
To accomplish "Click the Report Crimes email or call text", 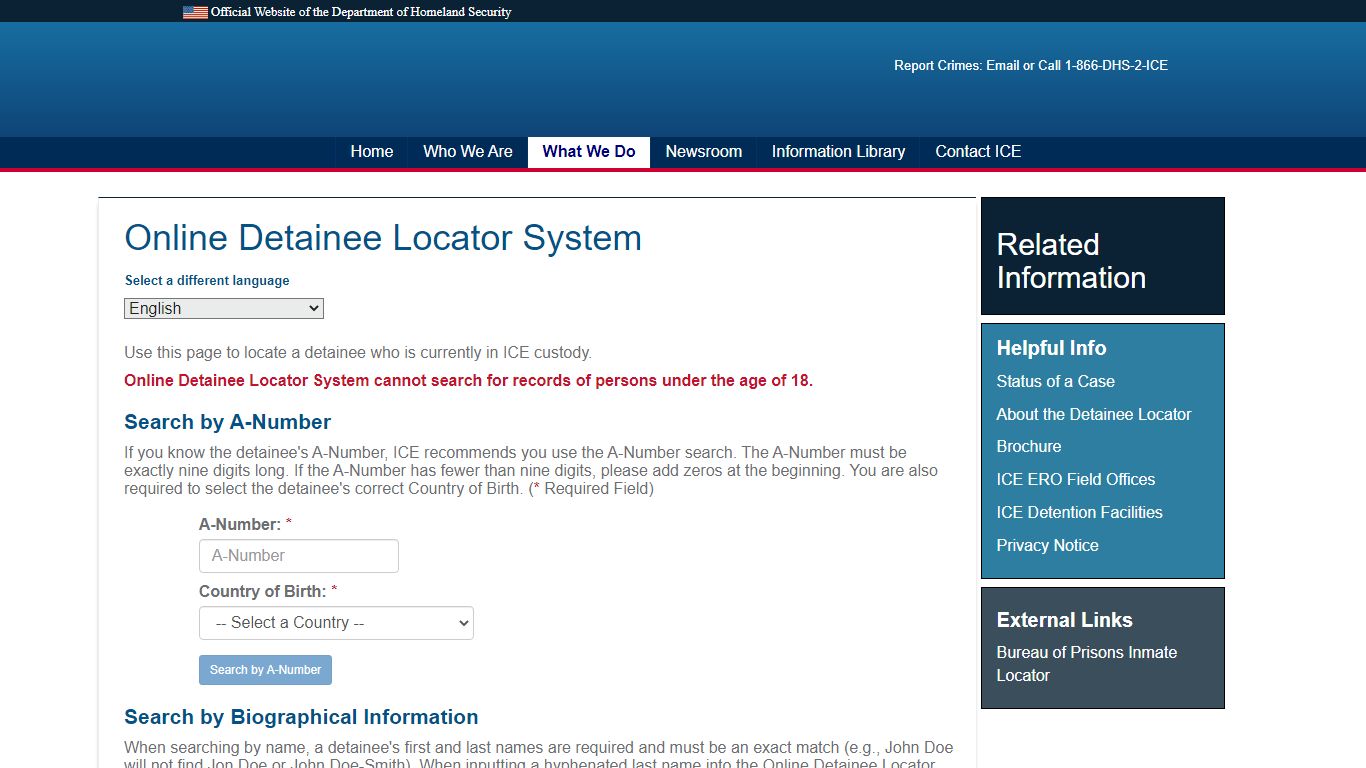I will pyautogui.click(x=1031, y=65).
